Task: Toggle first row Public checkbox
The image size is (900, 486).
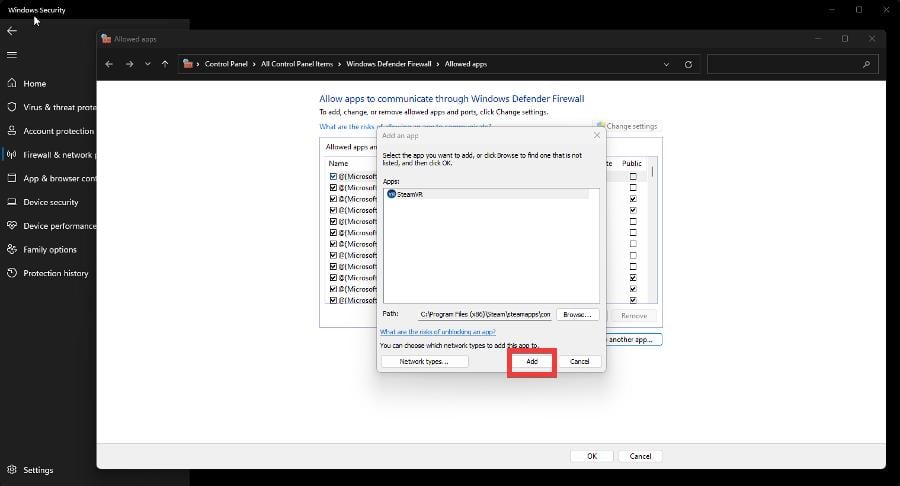Action: (633, 177)
